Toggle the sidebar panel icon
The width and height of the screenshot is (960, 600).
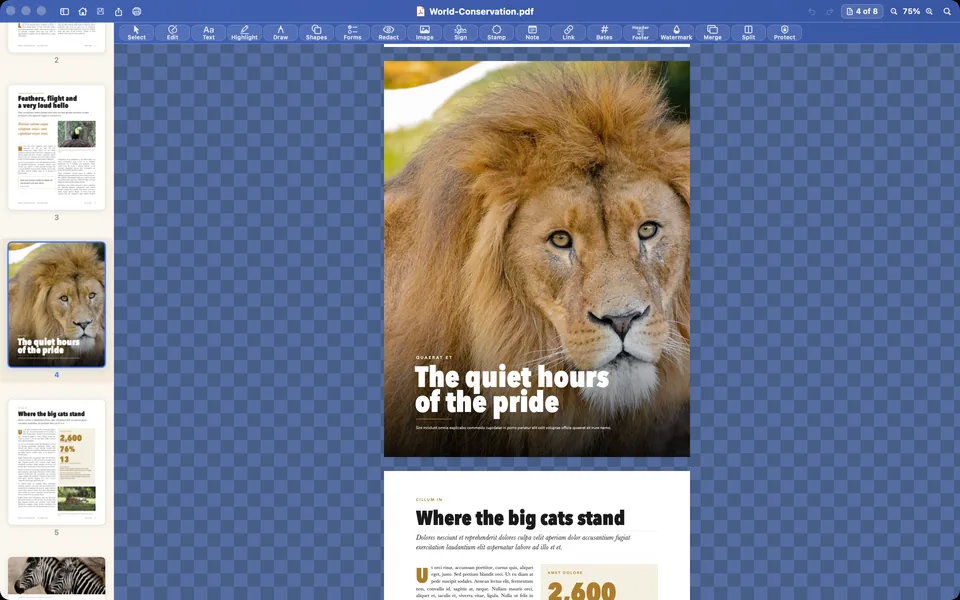[x=64, y=12]
